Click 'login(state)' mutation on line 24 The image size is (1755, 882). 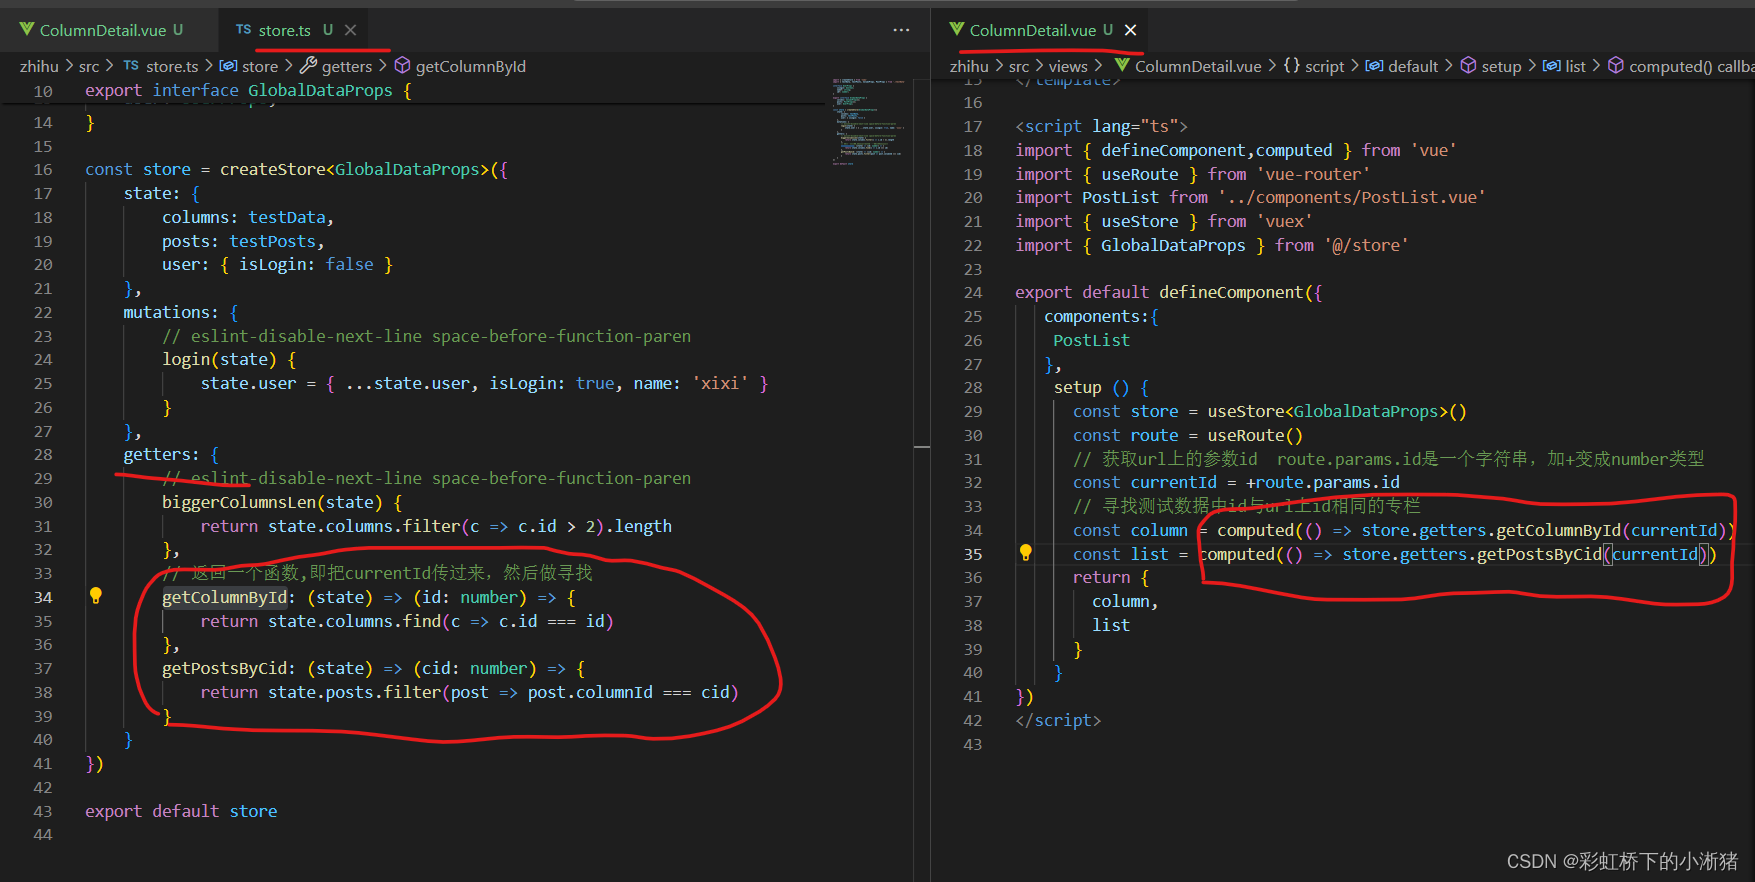219,359
